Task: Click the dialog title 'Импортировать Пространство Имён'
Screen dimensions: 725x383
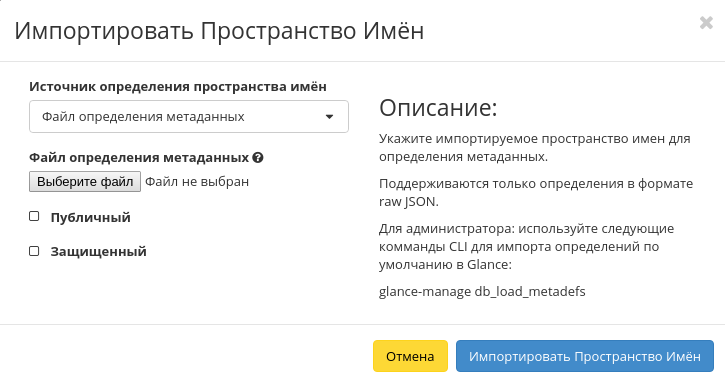Action: pyautogui.click(x=219, y=31)
